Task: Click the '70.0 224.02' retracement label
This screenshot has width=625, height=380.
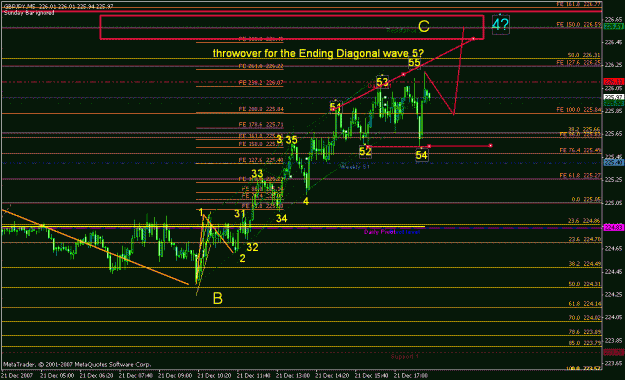Action: (x=584, y=318)
